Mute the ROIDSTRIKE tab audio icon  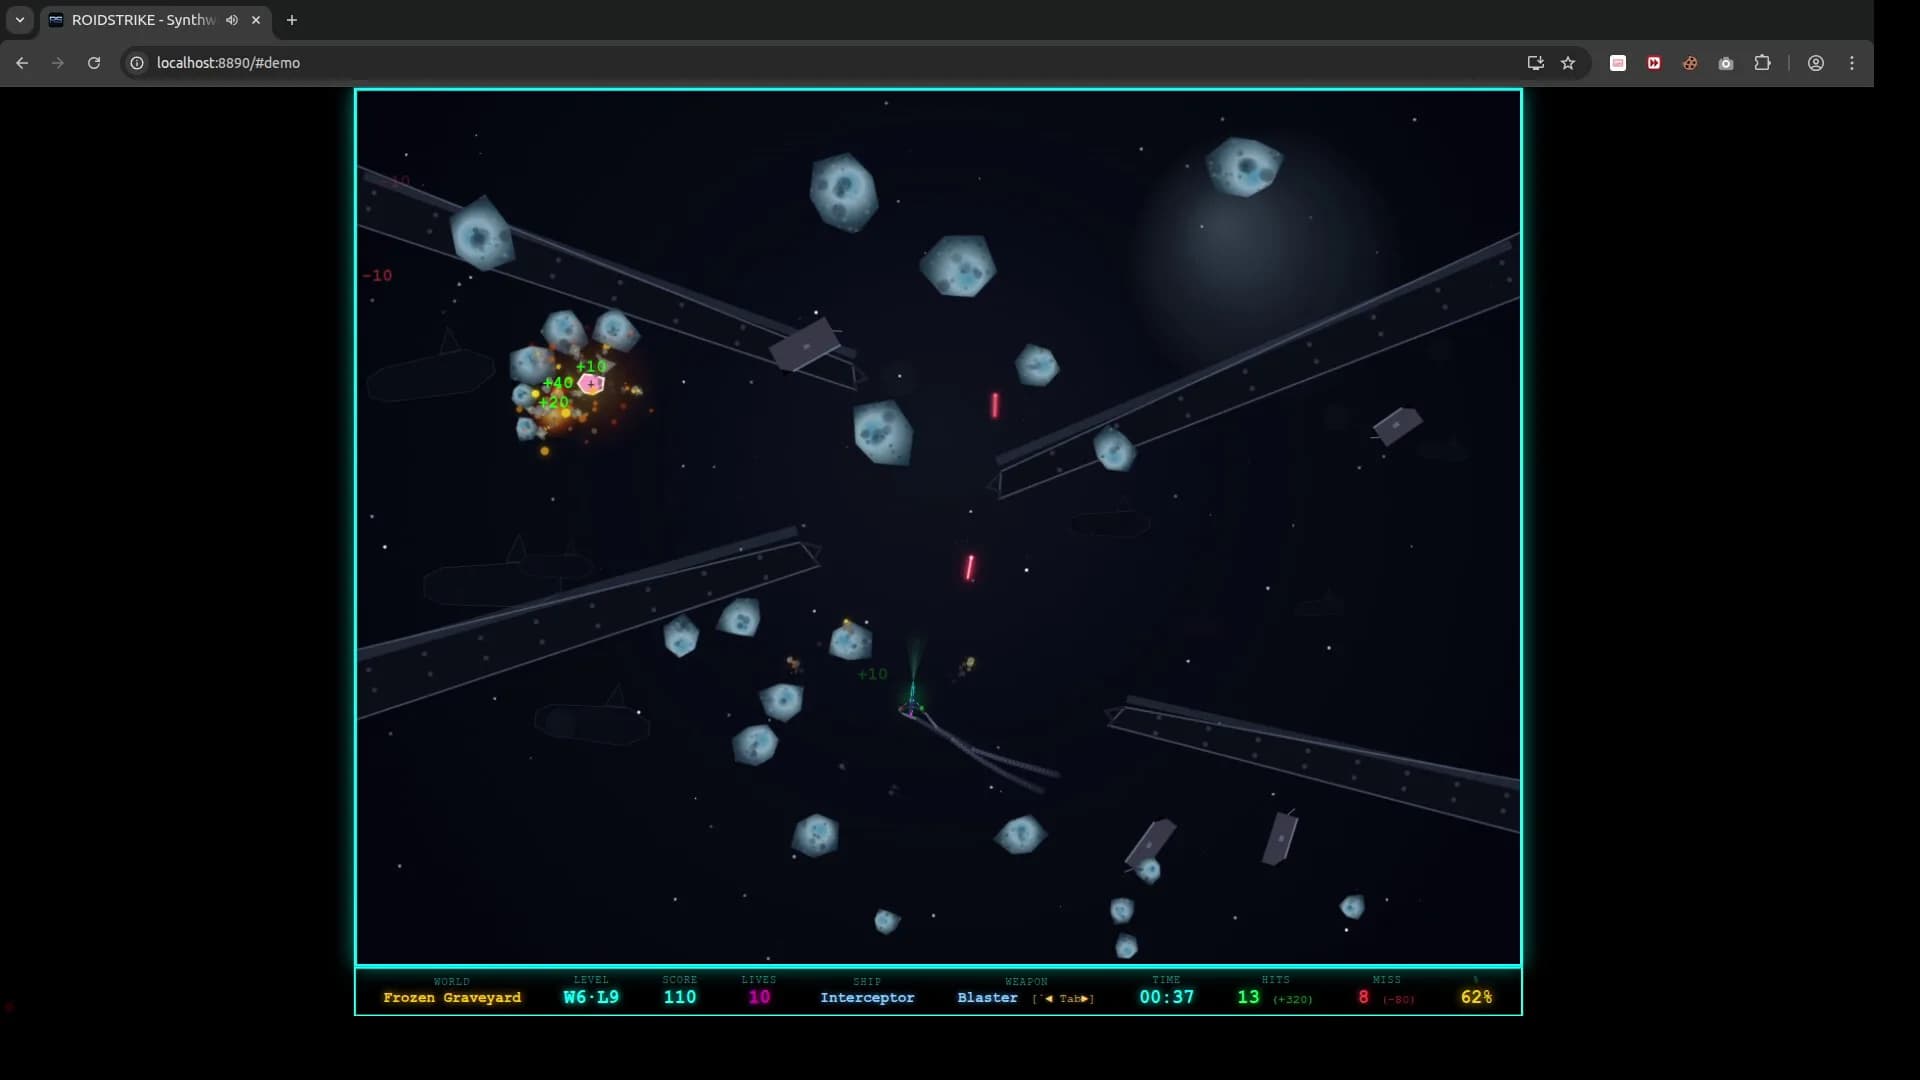[x=232, y=20]
